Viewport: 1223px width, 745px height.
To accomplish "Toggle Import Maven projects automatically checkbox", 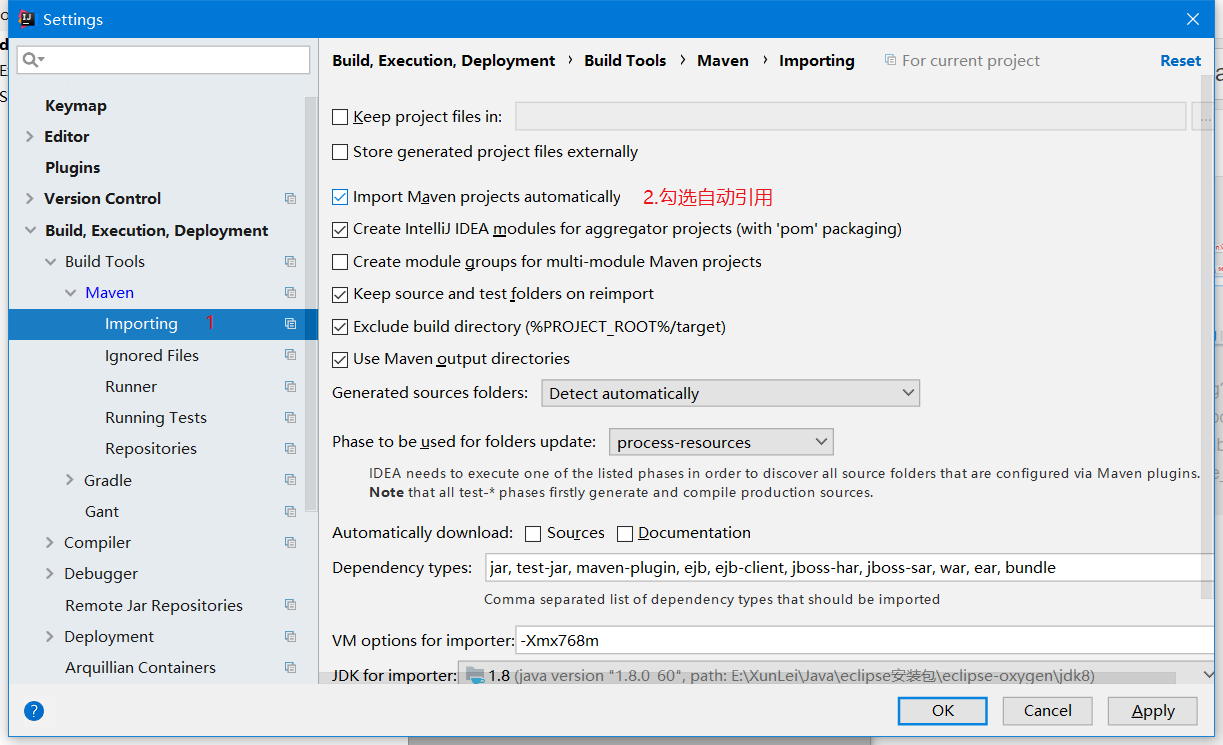I will (x=340, y=197).
